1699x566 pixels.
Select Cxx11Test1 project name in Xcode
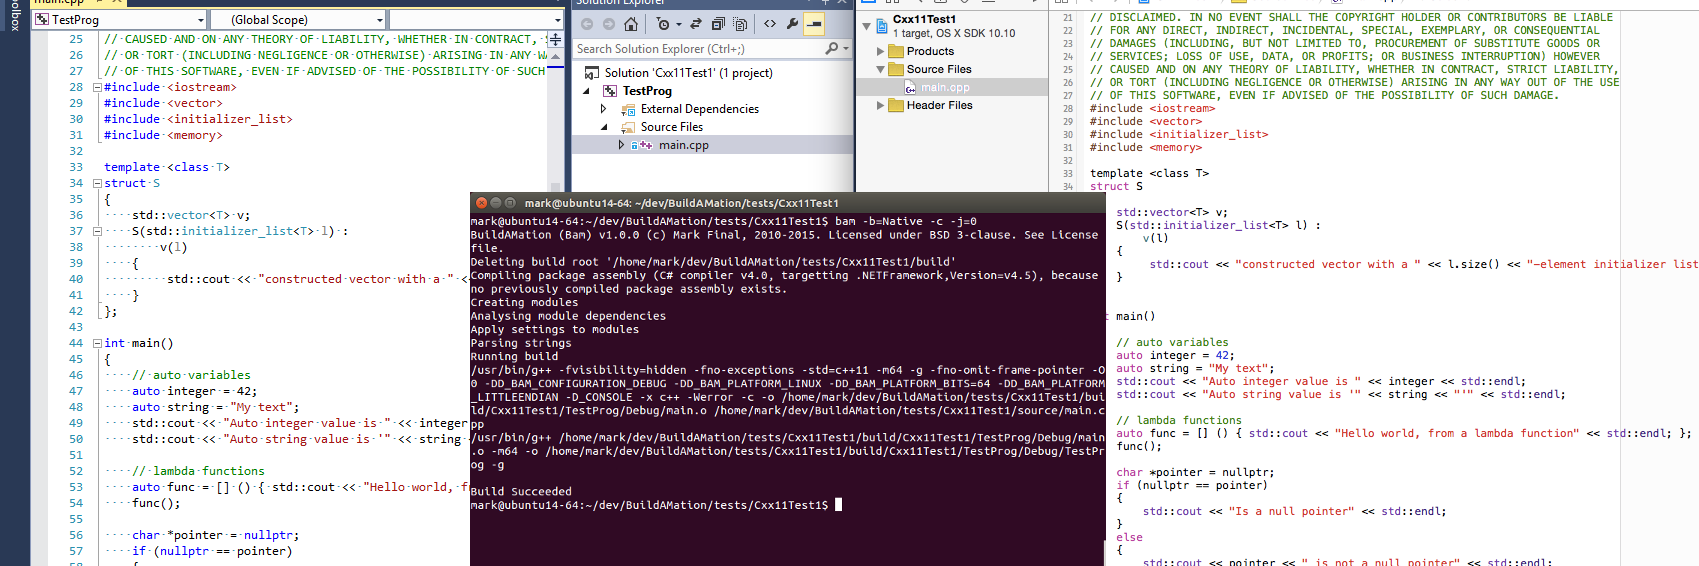click(x=924, y=19)
